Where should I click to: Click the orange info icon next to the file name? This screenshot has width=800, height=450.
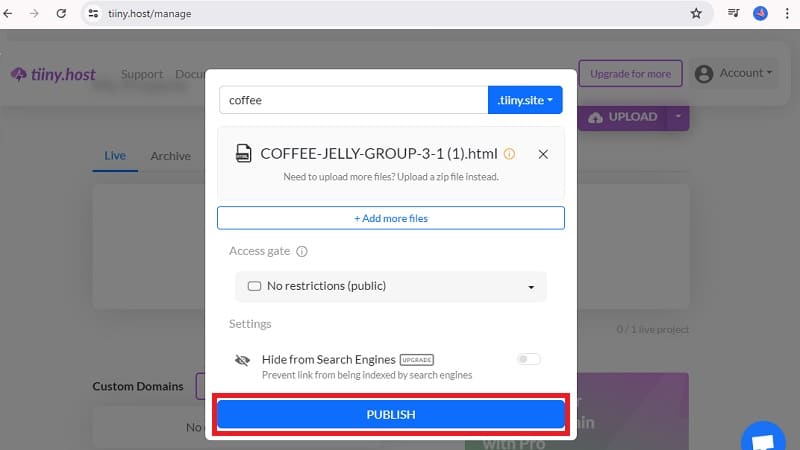pos(509,154)
